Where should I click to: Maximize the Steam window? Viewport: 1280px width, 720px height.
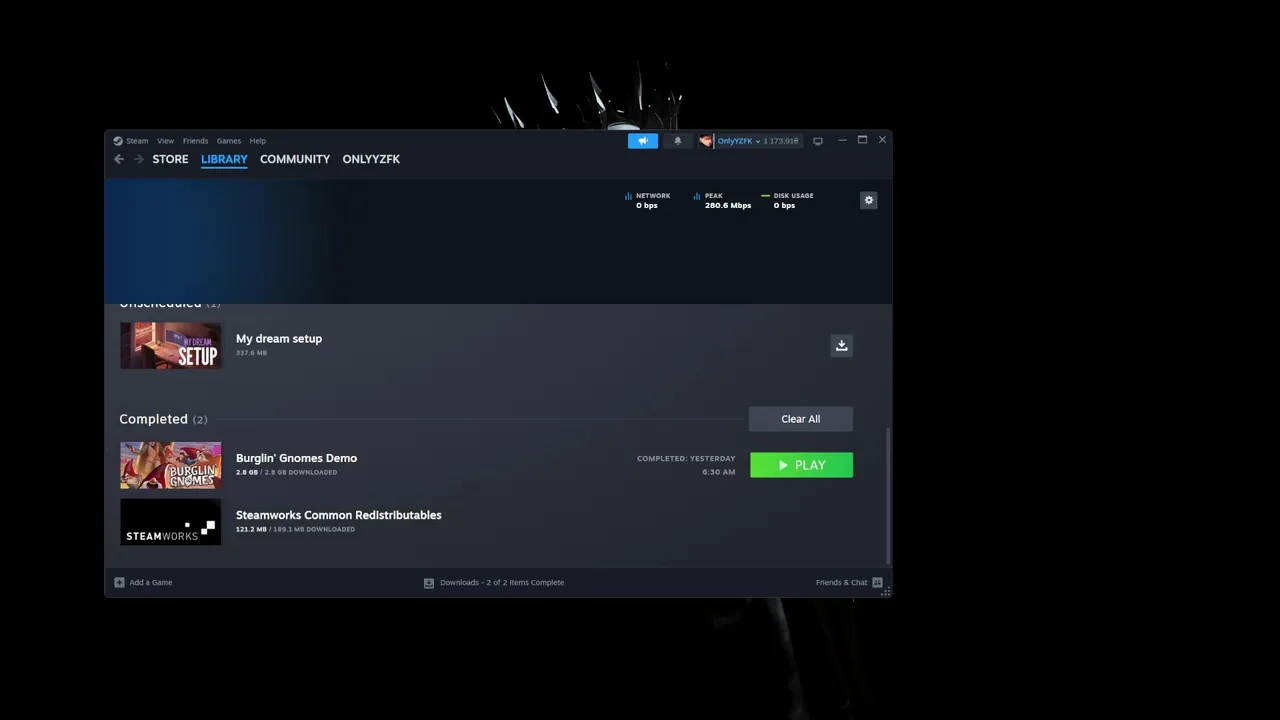[862, 140]
